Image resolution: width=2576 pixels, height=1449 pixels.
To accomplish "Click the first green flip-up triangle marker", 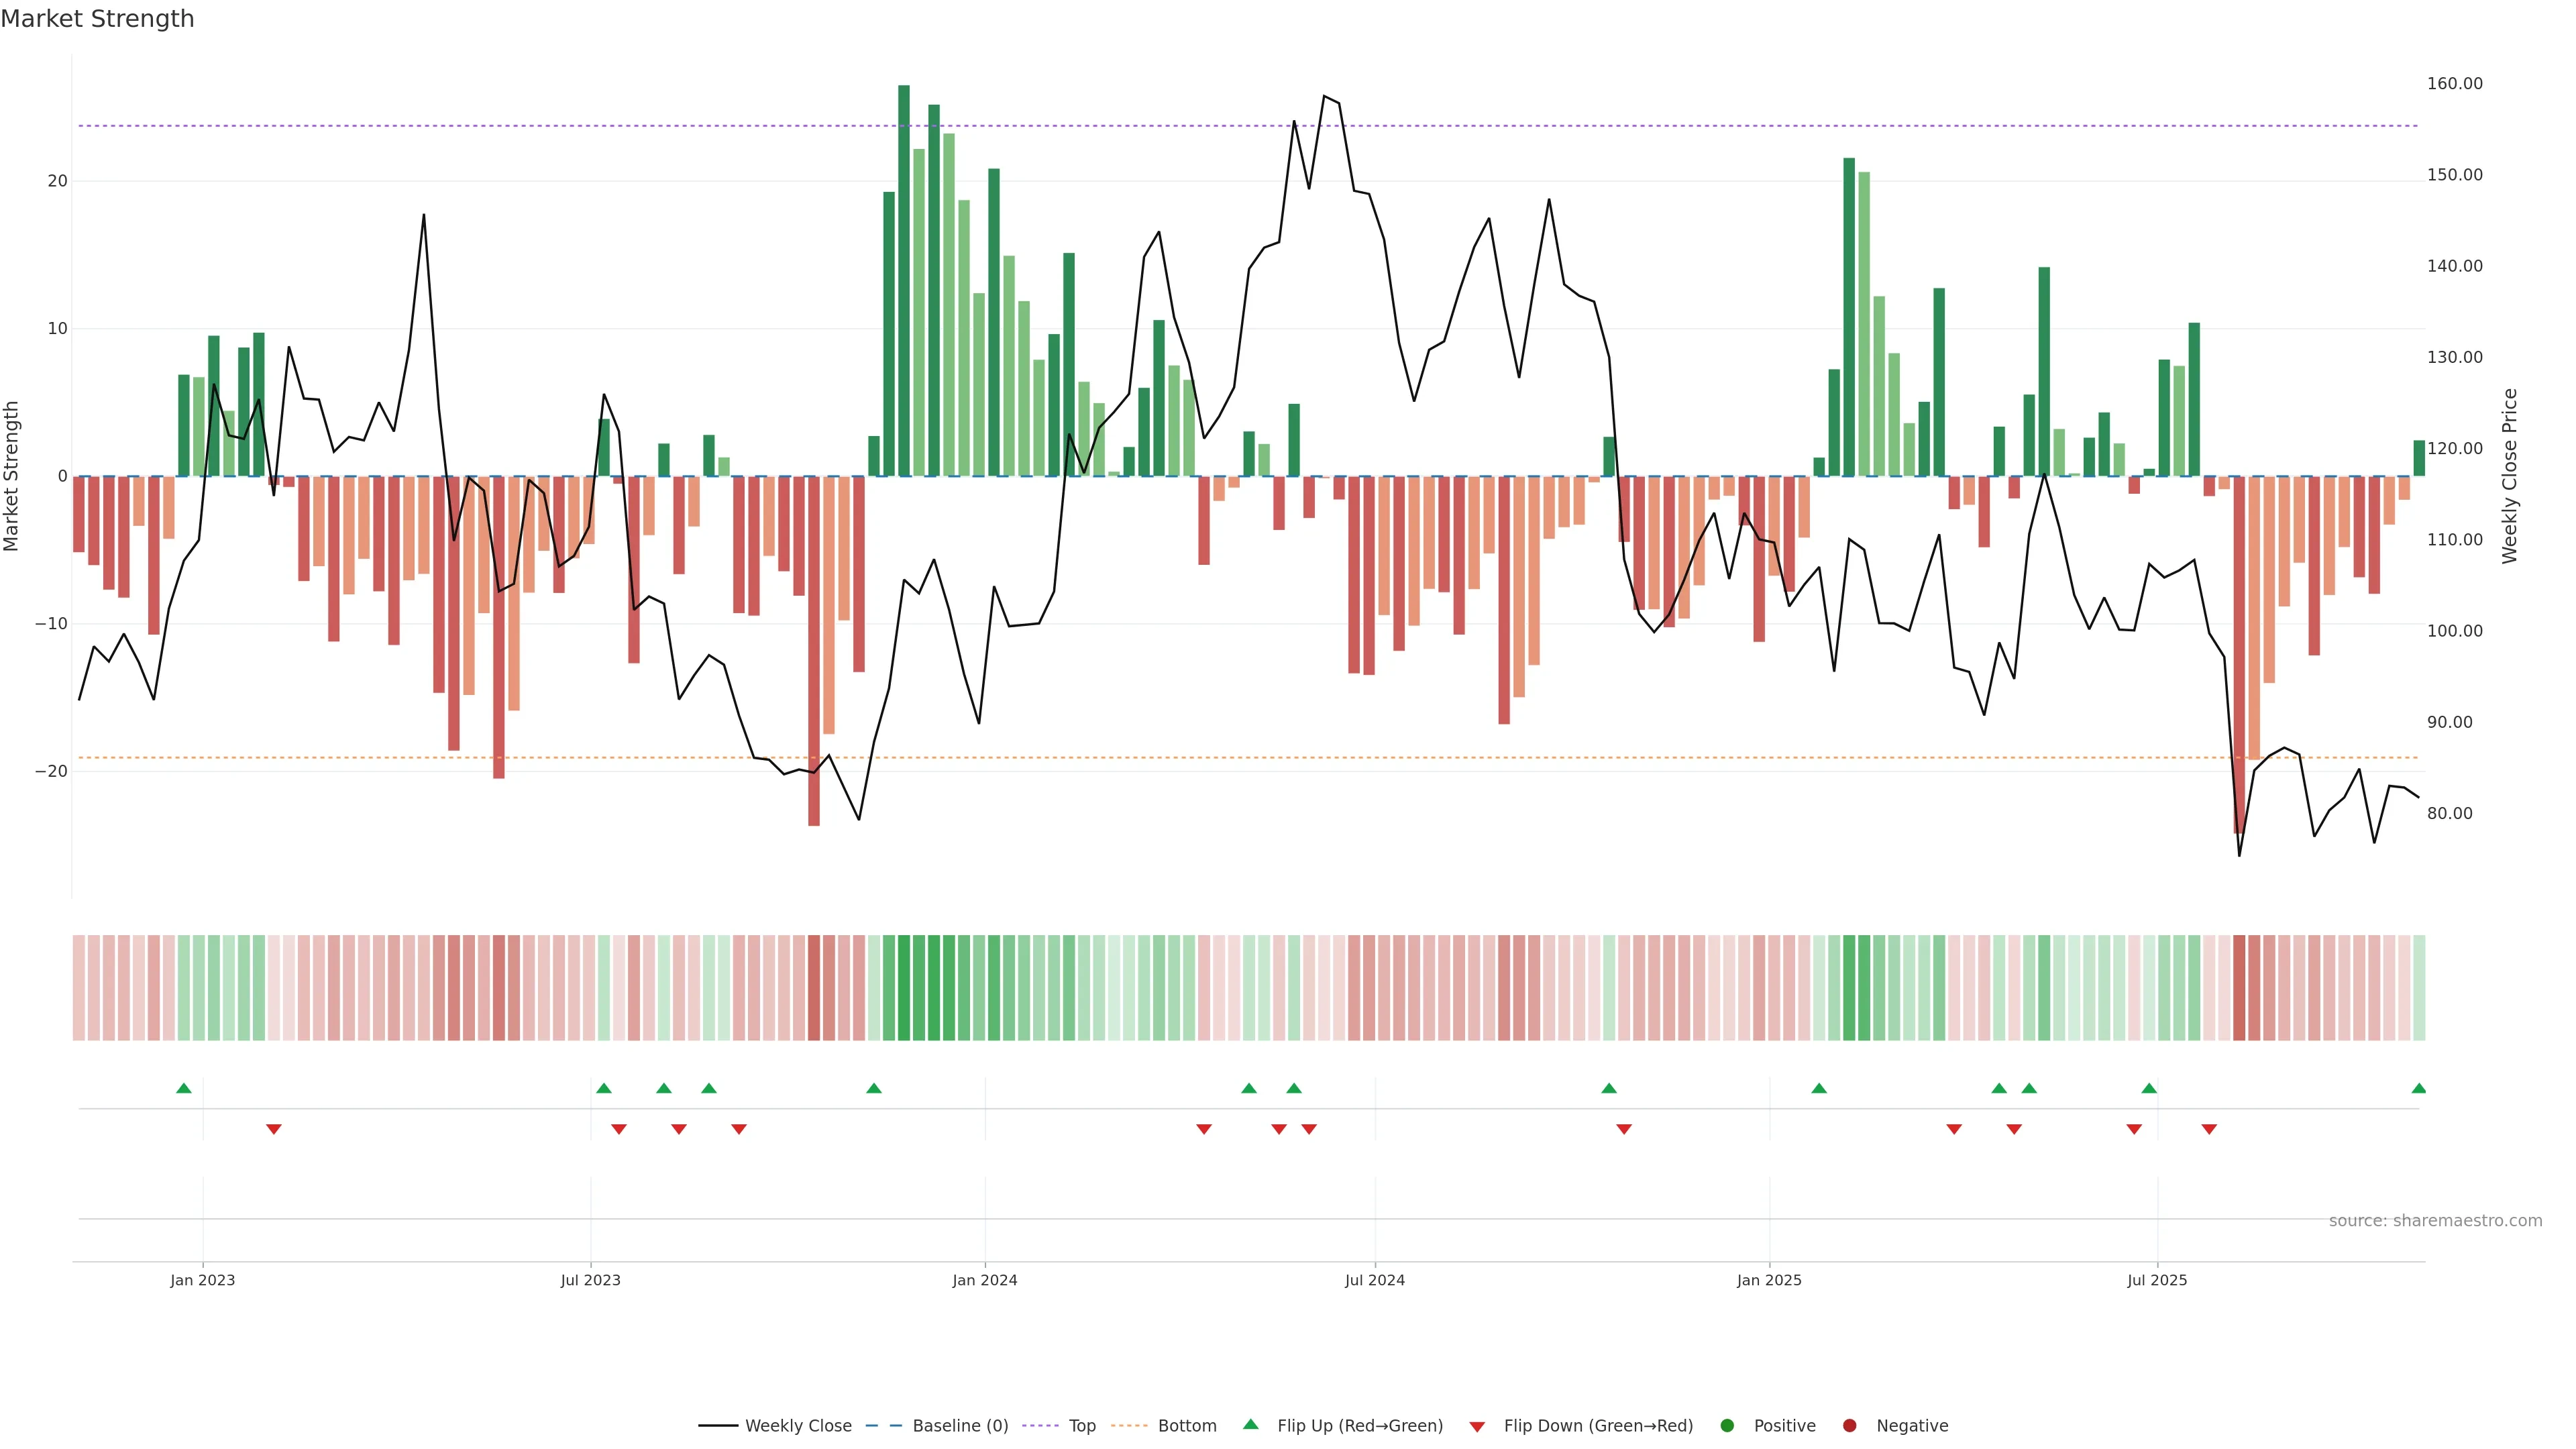I will pos(184,1088).
